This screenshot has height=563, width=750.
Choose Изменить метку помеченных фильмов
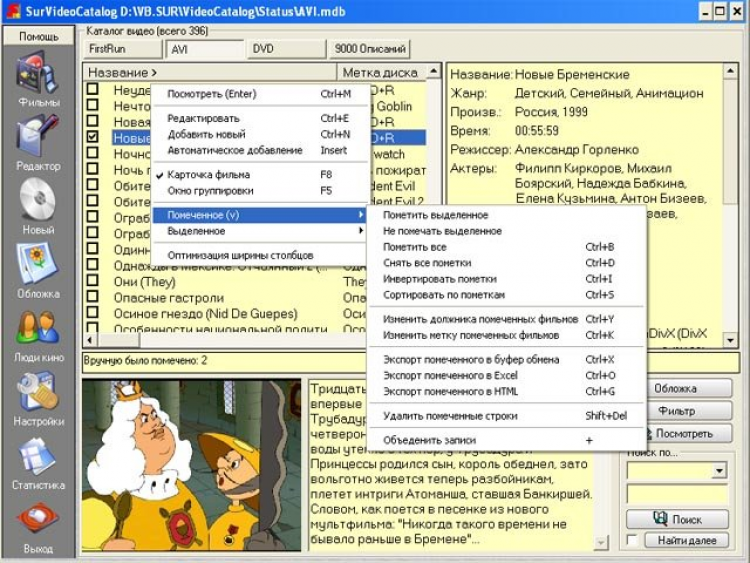(x=506, y=335)
